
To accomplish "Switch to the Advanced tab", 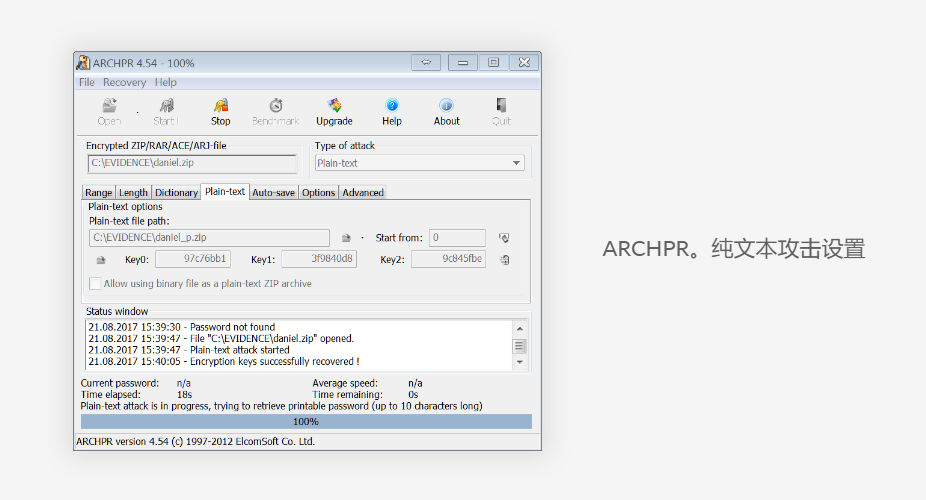I will (x=363, y=192).
